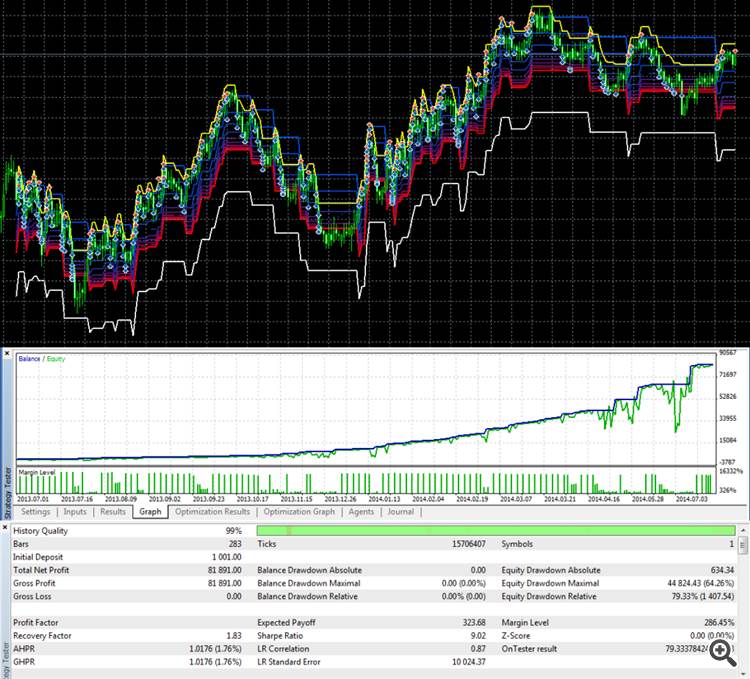750x679 pixels.
Task: Click the Balance Drawdown Maximal label
Action: pyautogui.click(x=309, y=583)
